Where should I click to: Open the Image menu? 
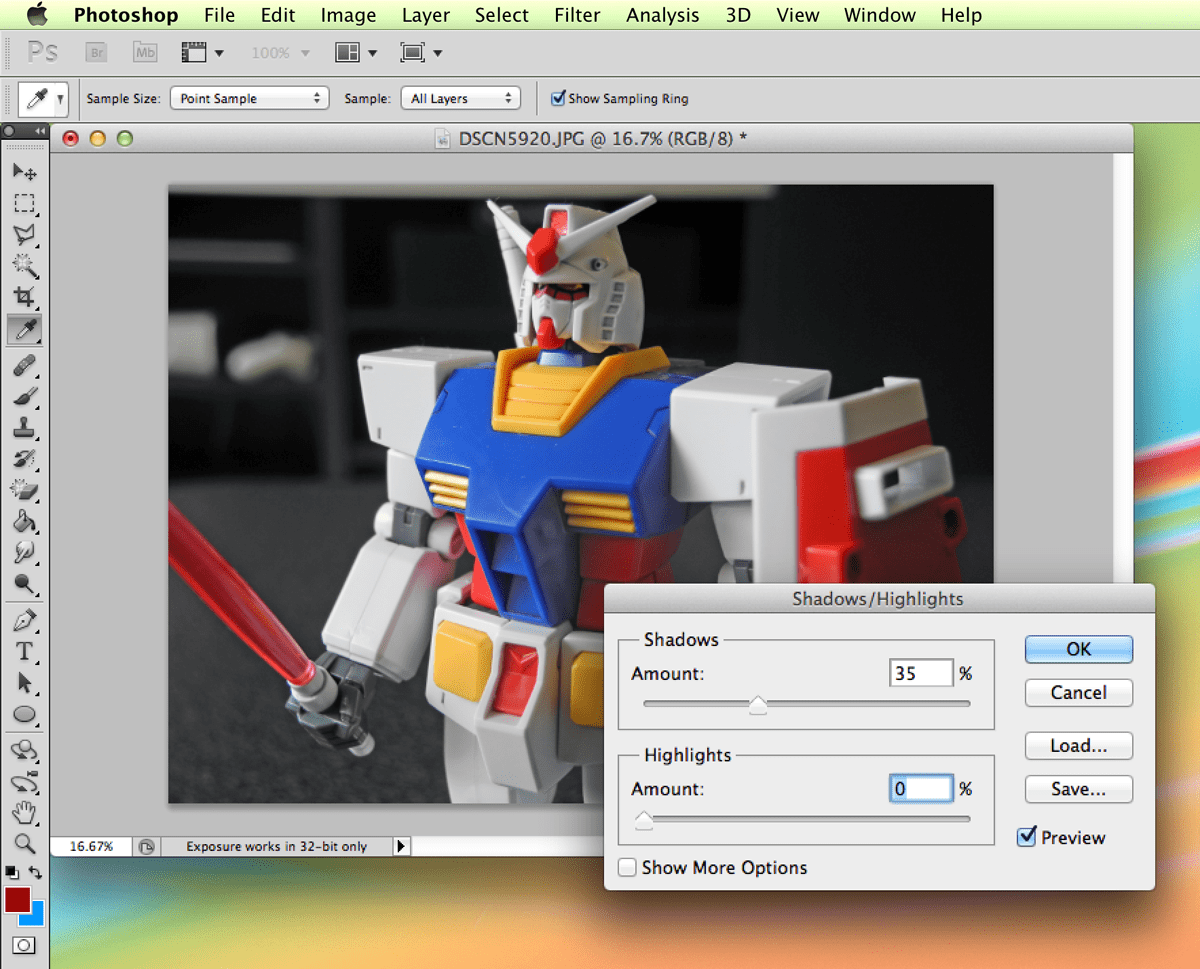tap(348, 15)
